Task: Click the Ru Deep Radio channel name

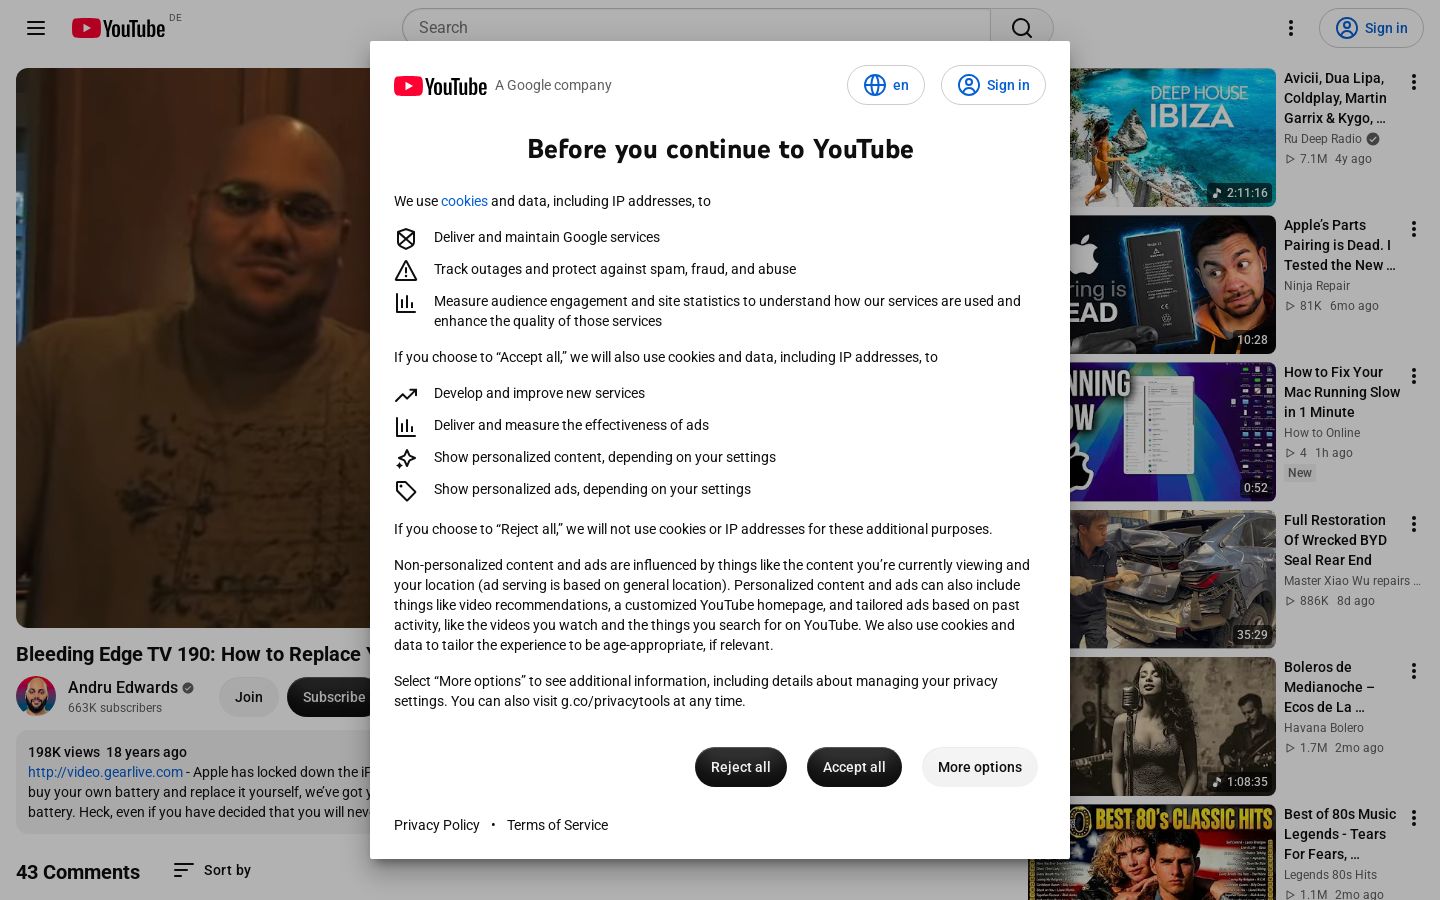Action: click(x=1323, y=139)
